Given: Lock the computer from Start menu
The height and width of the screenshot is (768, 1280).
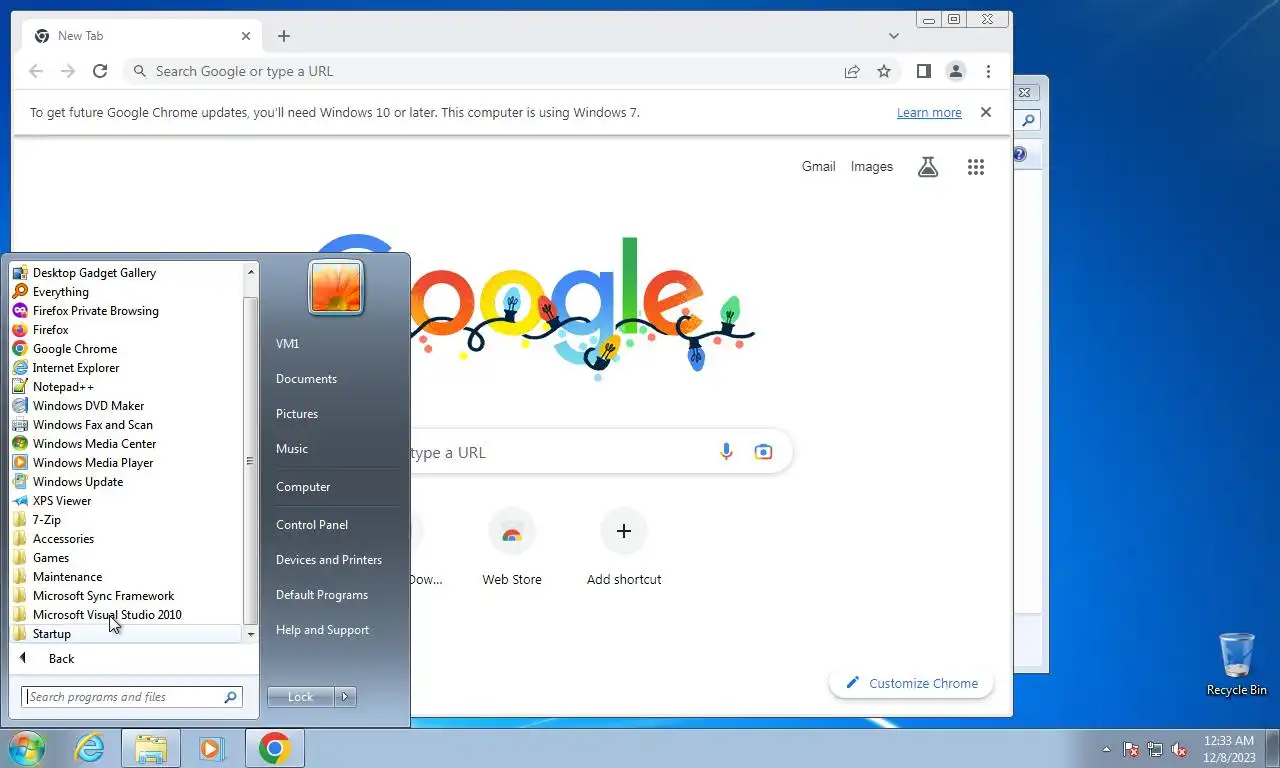Looking at the screenshot, I should [x=301, y=697].
